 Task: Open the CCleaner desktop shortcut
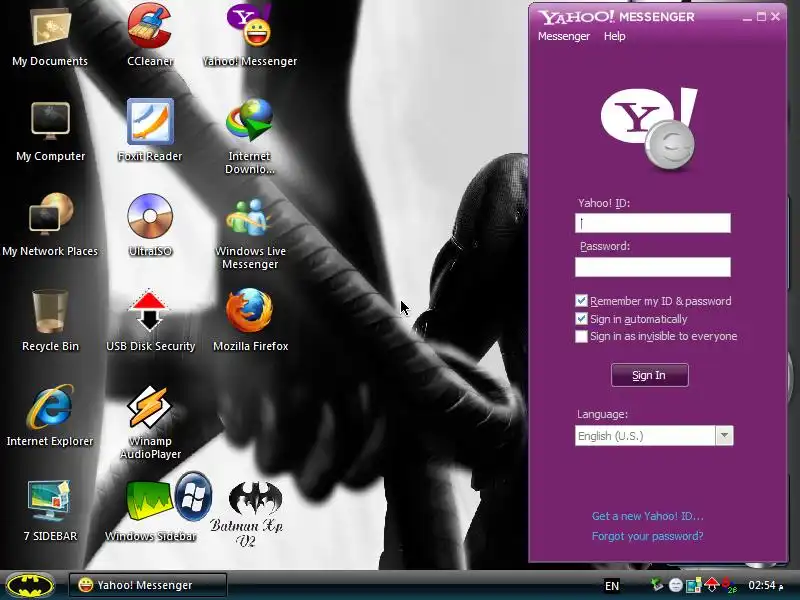(x=150, y=36)
